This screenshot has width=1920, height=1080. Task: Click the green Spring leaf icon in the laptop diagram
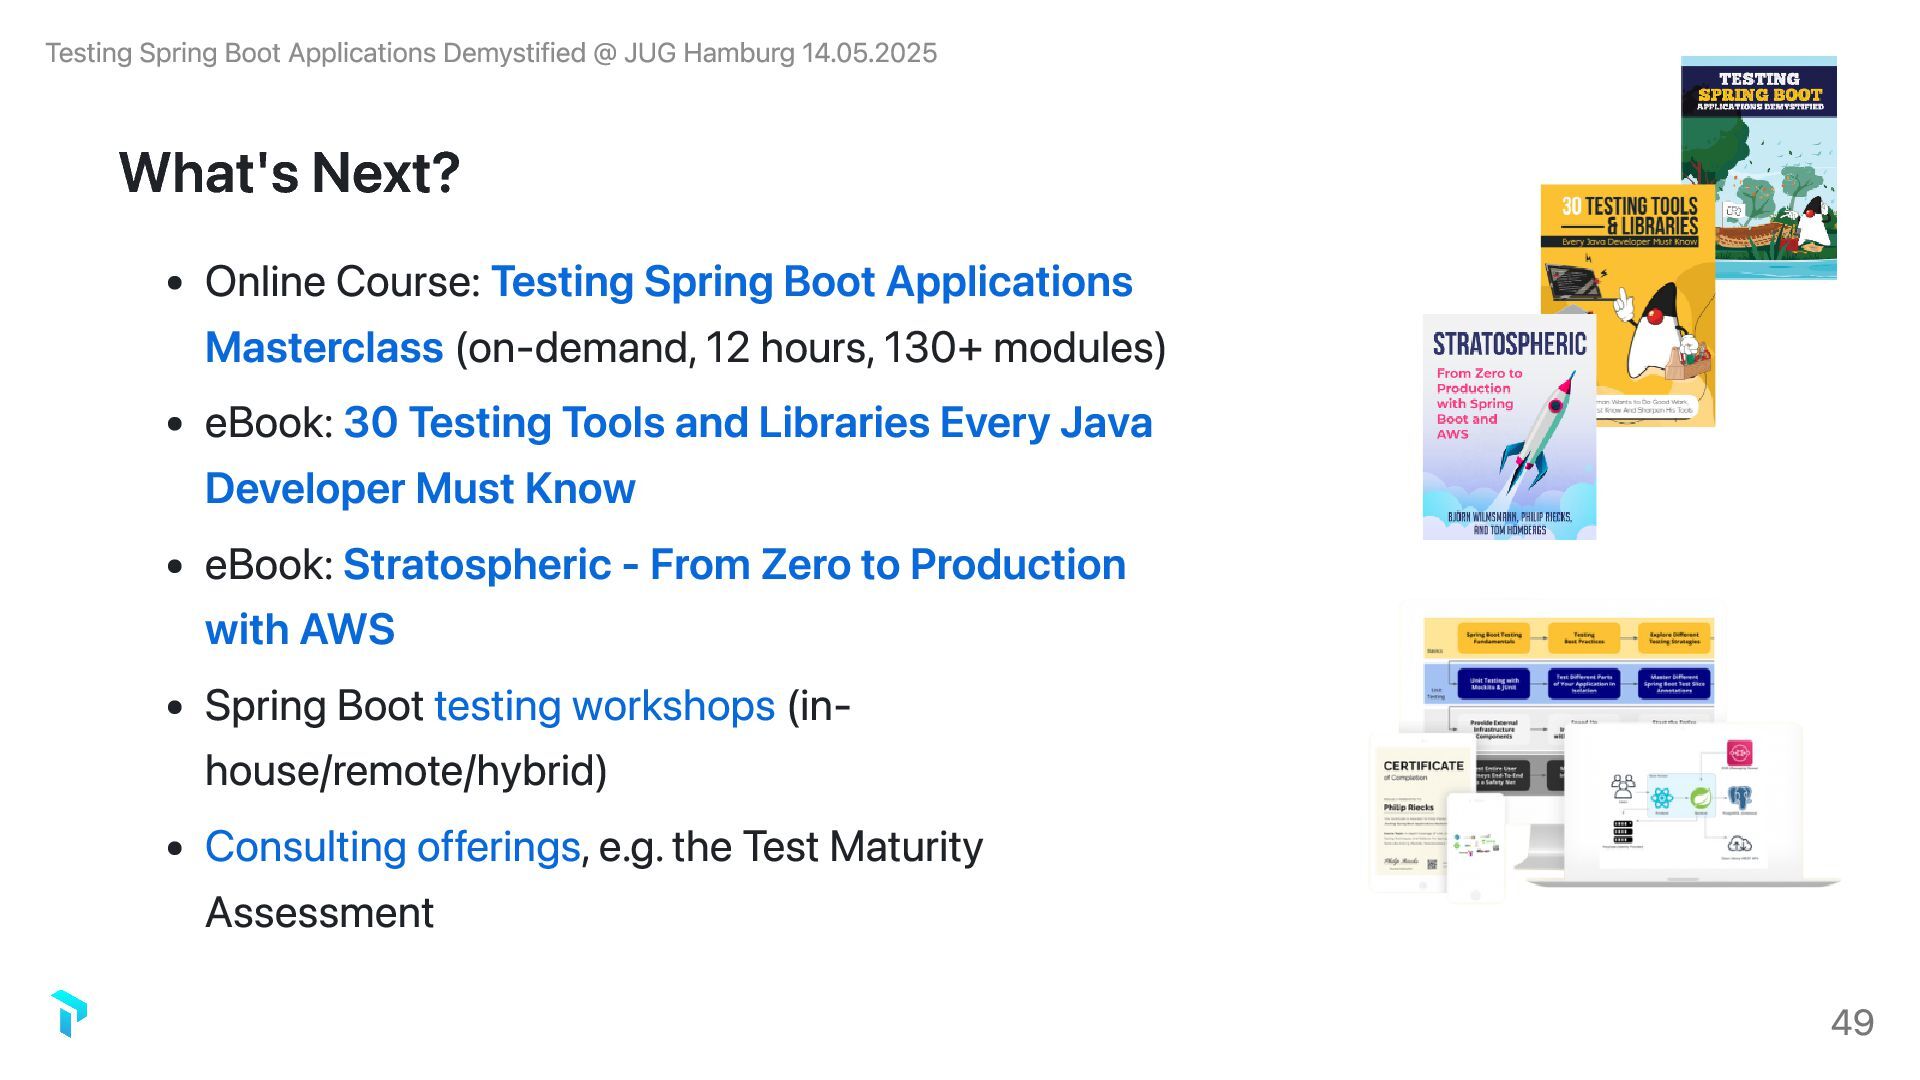pyautogui.click(x=1700, y=798)
